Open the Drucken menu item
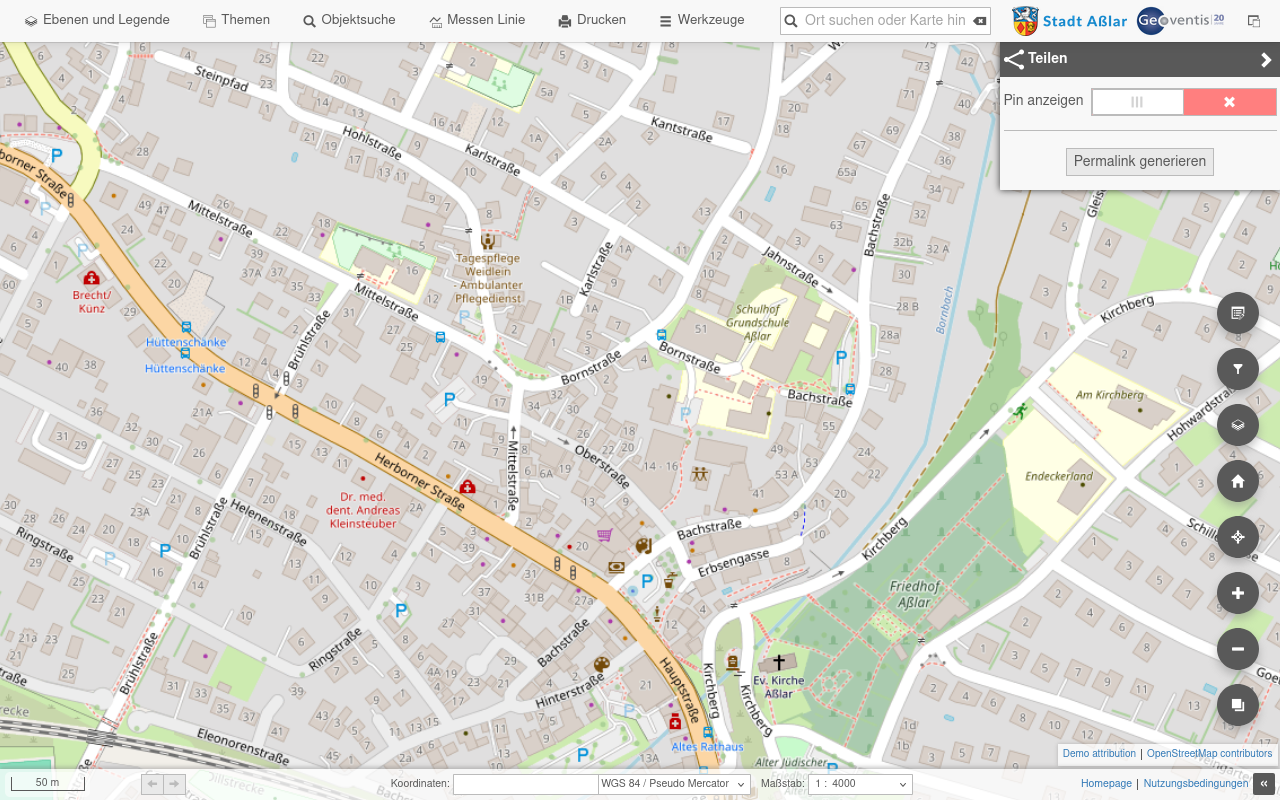The height and width of the screenshot is (800, 1280). pos(592,20)
